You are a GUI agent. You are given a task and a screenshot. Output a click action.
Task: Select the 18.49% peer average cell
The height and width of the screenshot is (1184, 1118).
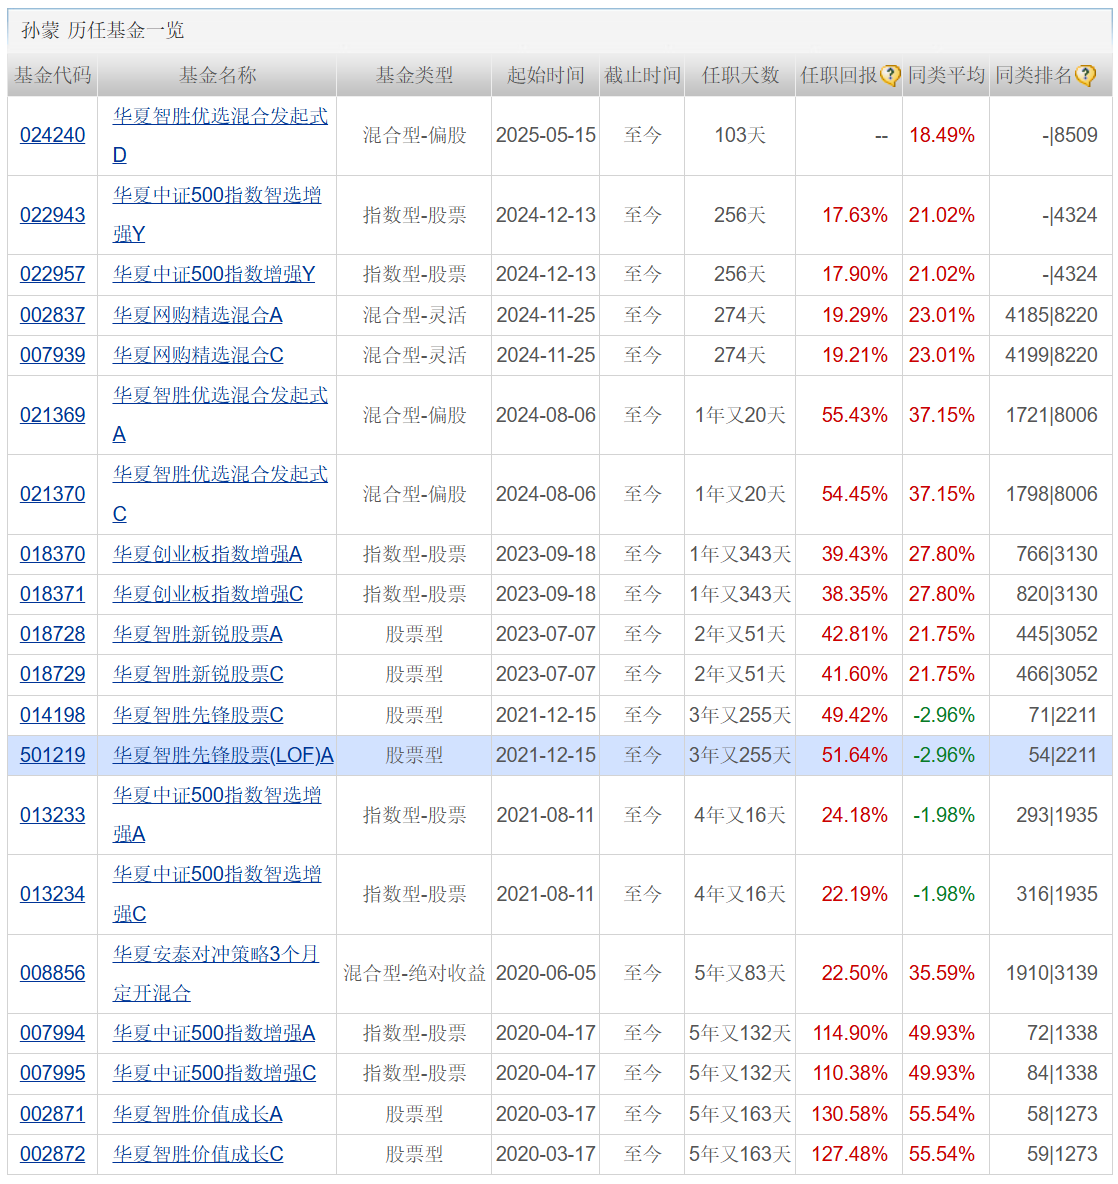tap(942, 136)
